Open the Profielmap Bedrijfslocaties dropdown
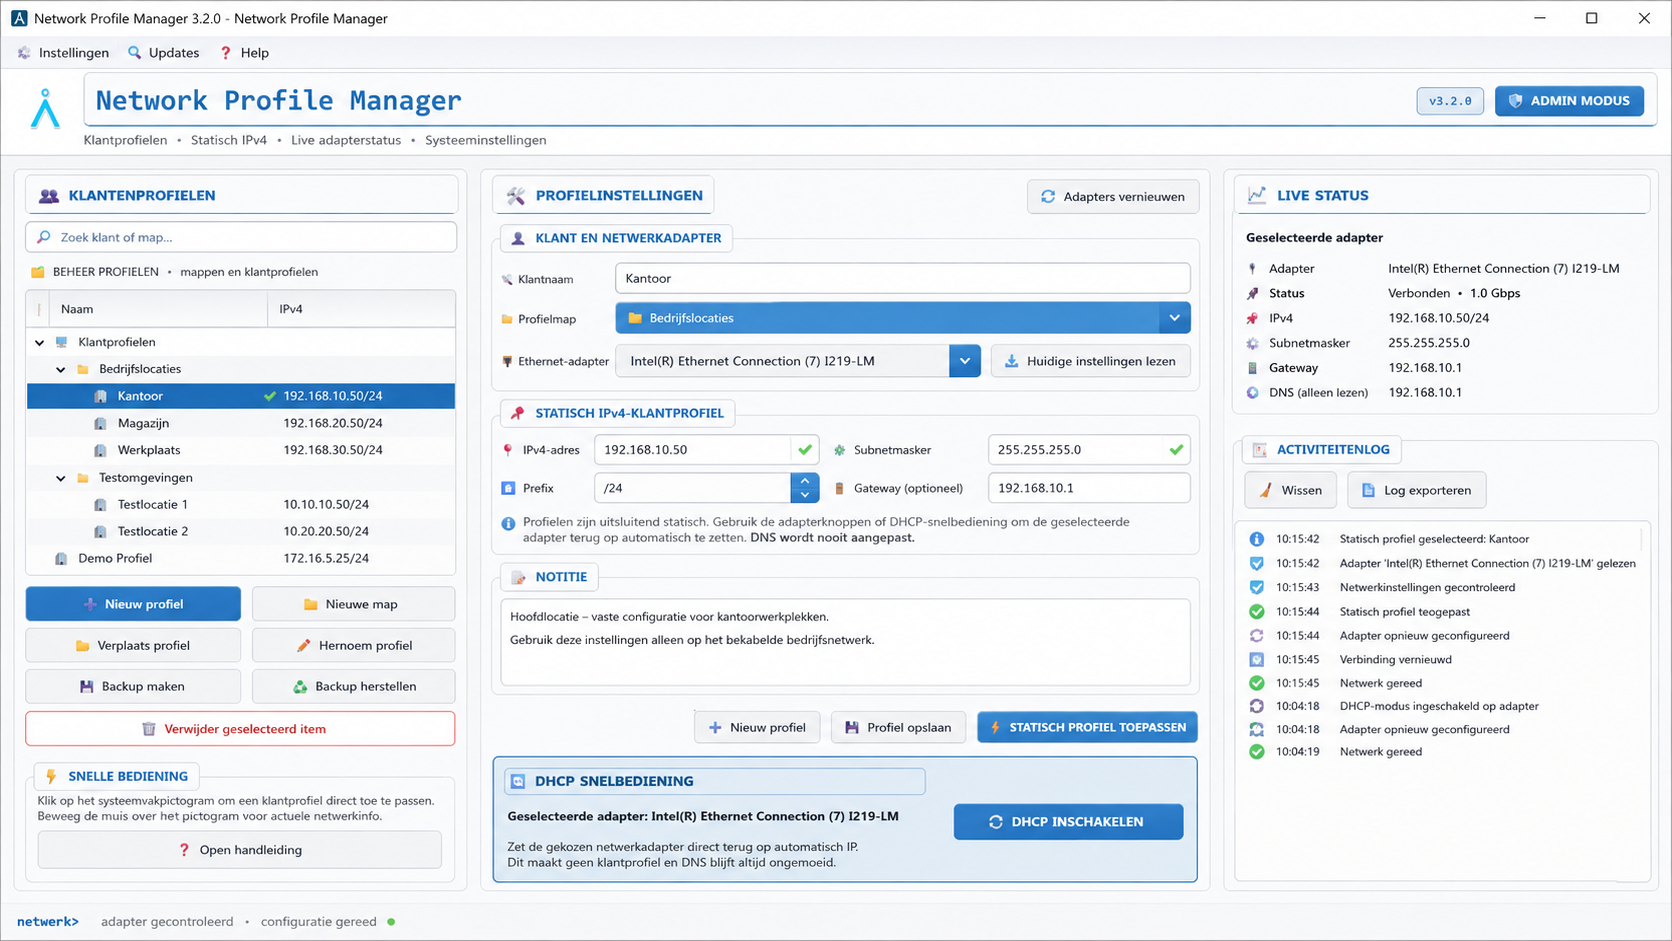The image size is (1672, 941). click(x=903, y=318)
